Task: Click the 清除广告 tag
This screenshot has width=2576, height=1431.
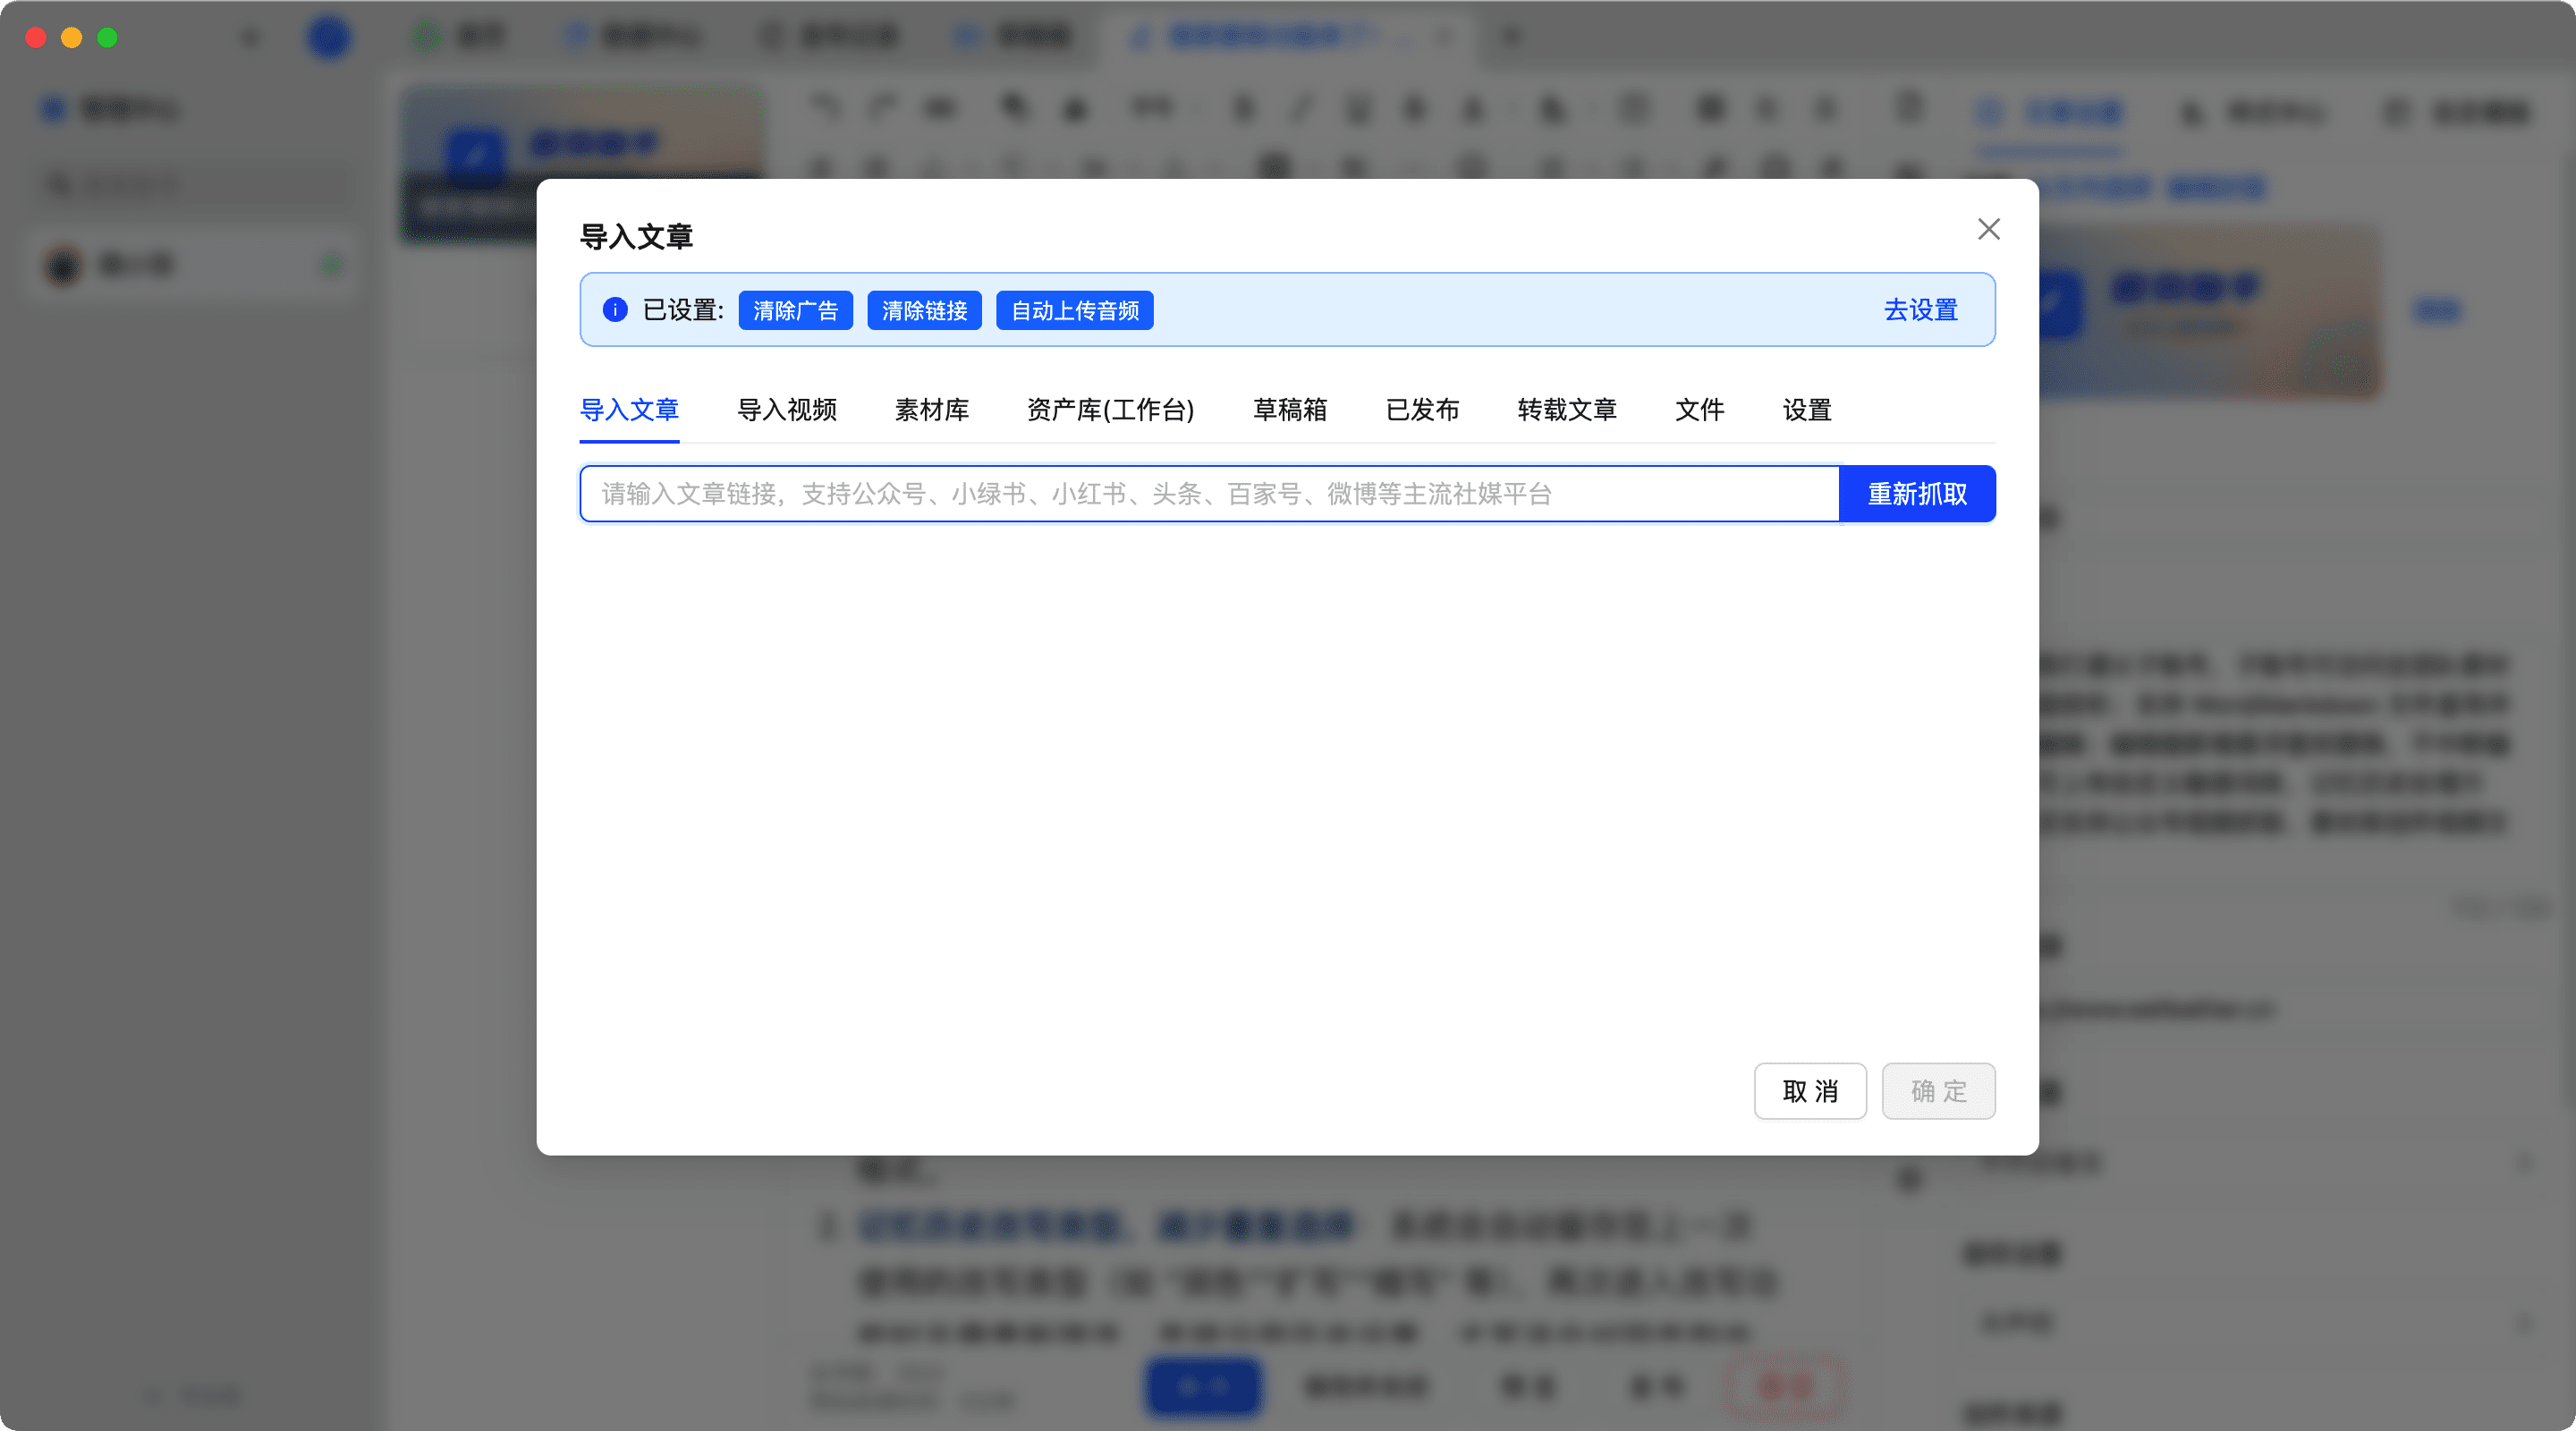Action: [795, 311]
